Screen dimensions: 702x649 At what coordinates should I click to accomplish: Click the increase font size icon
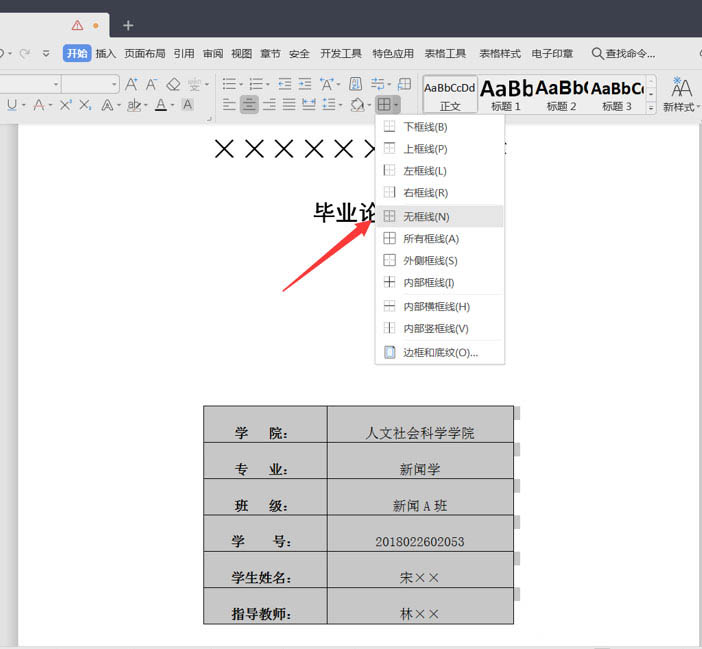131,85
